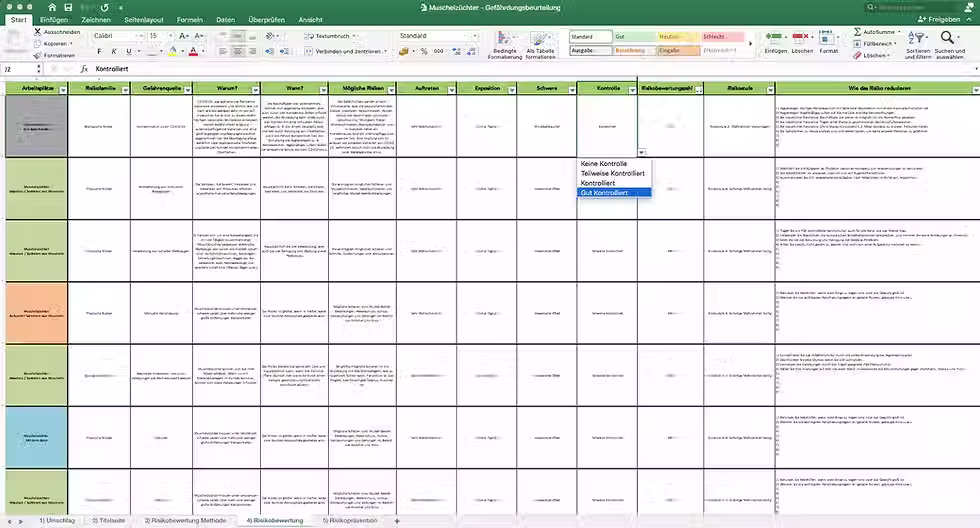Click the cell name box J2

(x=21, y=69)
